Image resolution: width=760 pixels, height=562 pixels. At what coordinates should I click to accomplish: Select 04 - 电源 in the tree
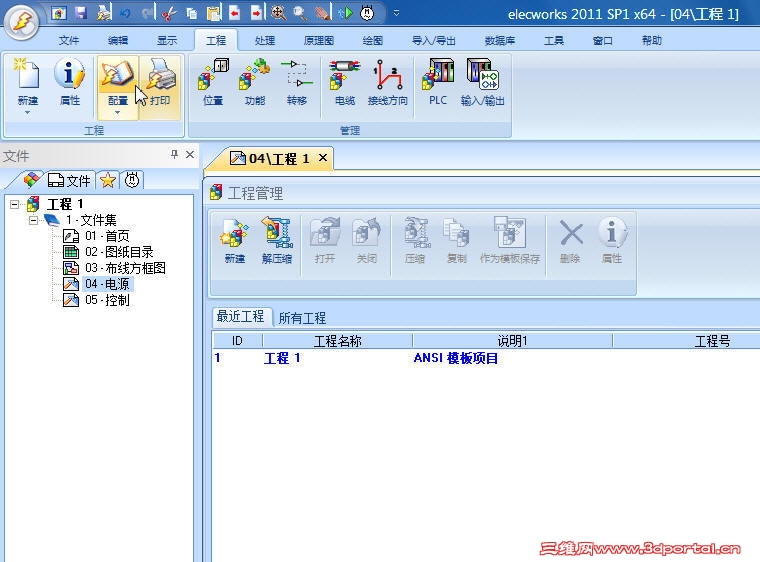pos(97,284)
